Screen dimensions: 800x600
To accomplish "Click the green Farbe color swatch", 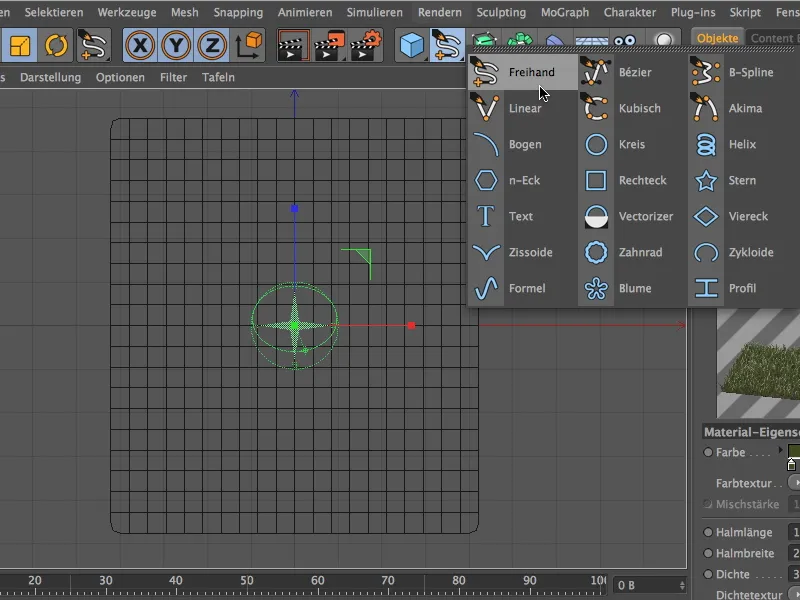I will click(x=792, y=452).
